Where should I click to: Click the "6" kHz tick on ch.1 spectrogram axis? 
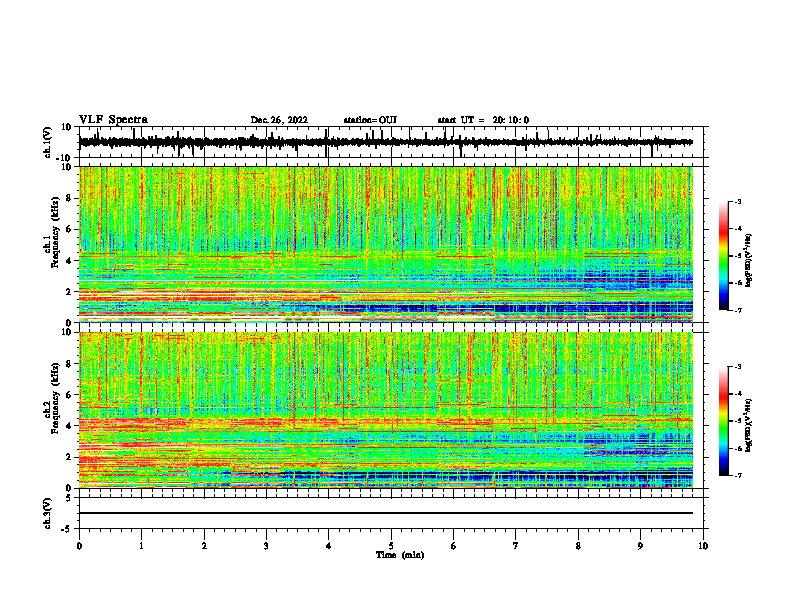(x=69, y=229)
